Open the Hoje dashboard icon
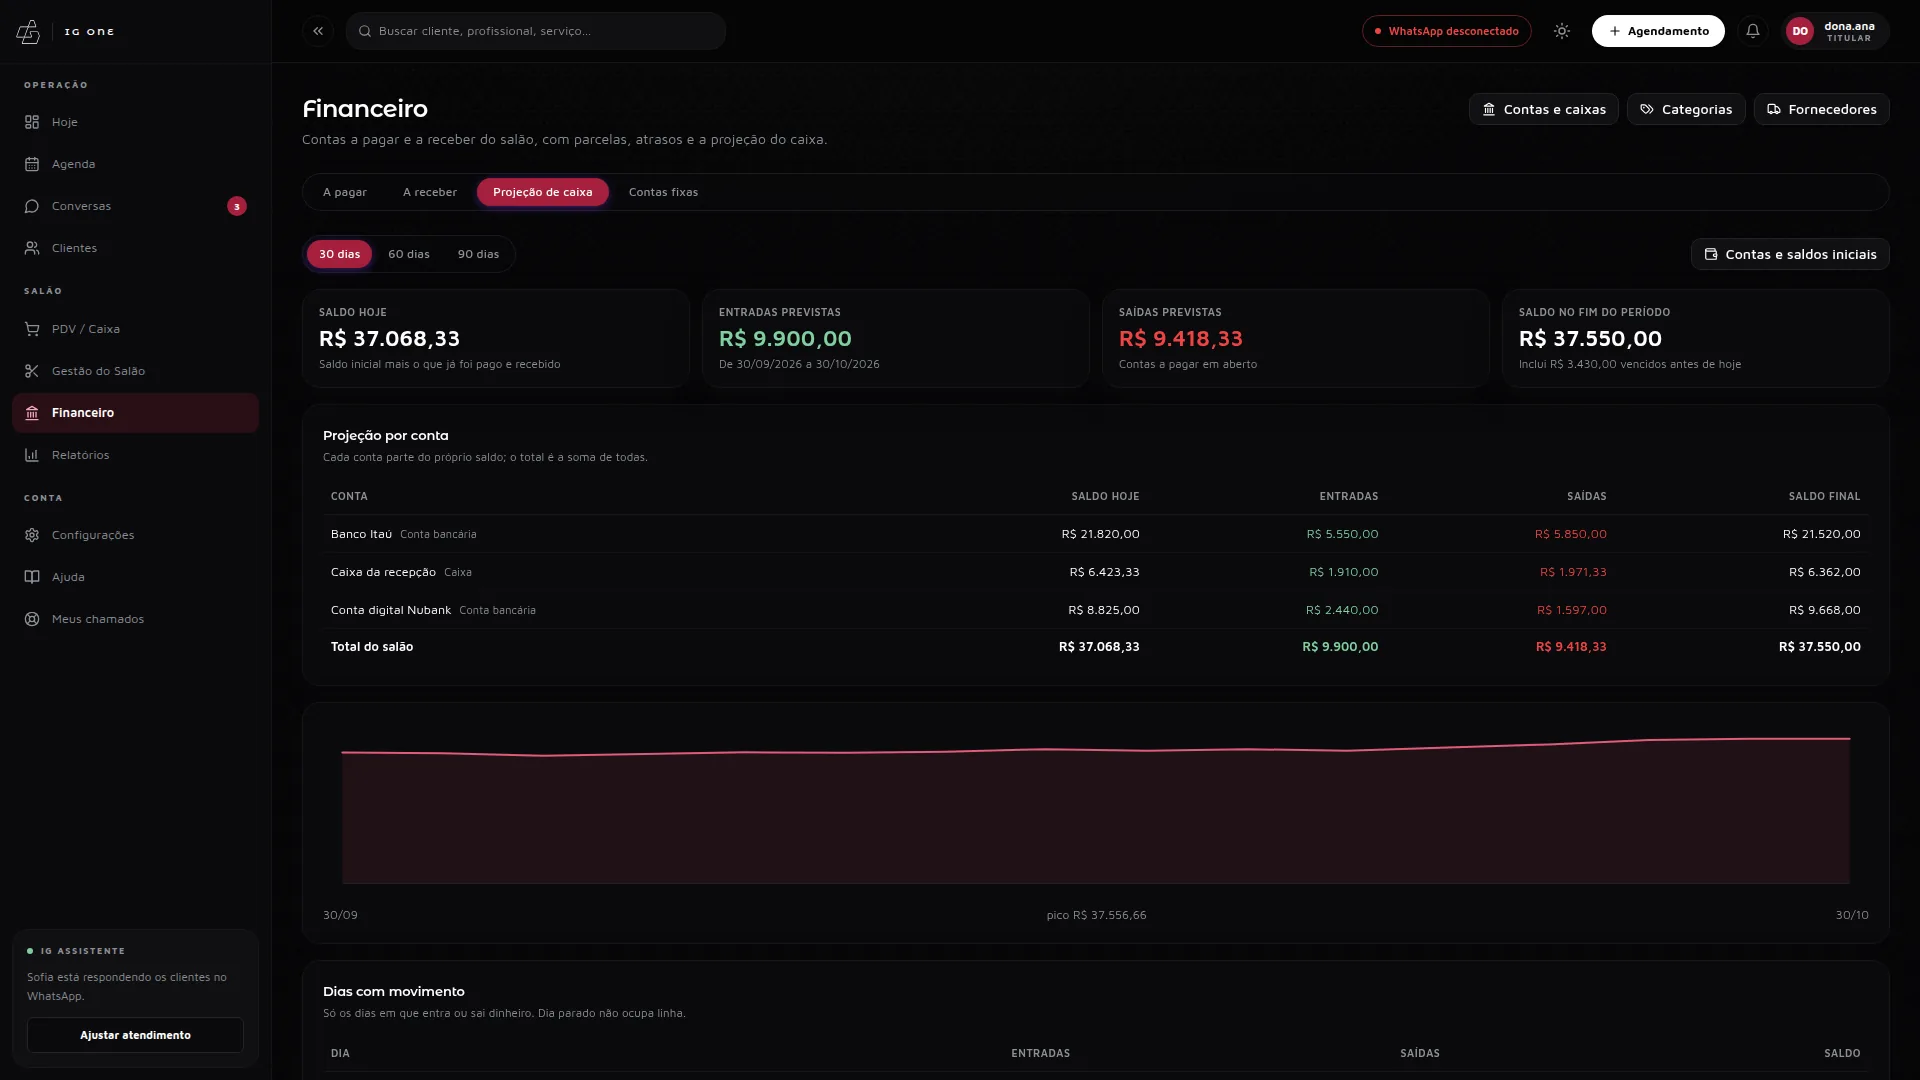 (x=32, y=122)
